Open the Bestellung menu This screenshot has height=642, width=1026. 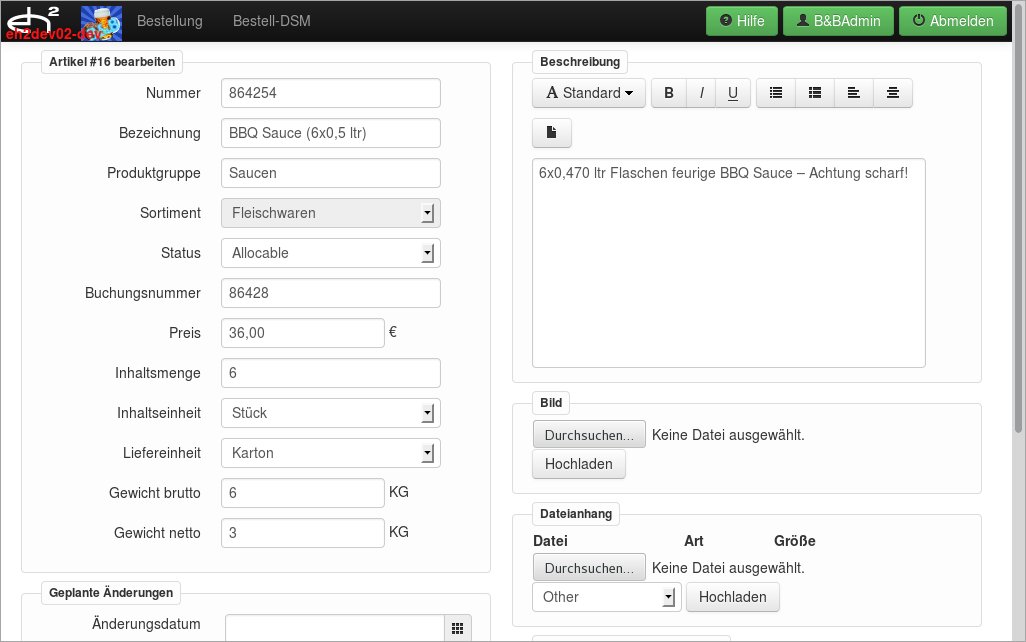169,21
